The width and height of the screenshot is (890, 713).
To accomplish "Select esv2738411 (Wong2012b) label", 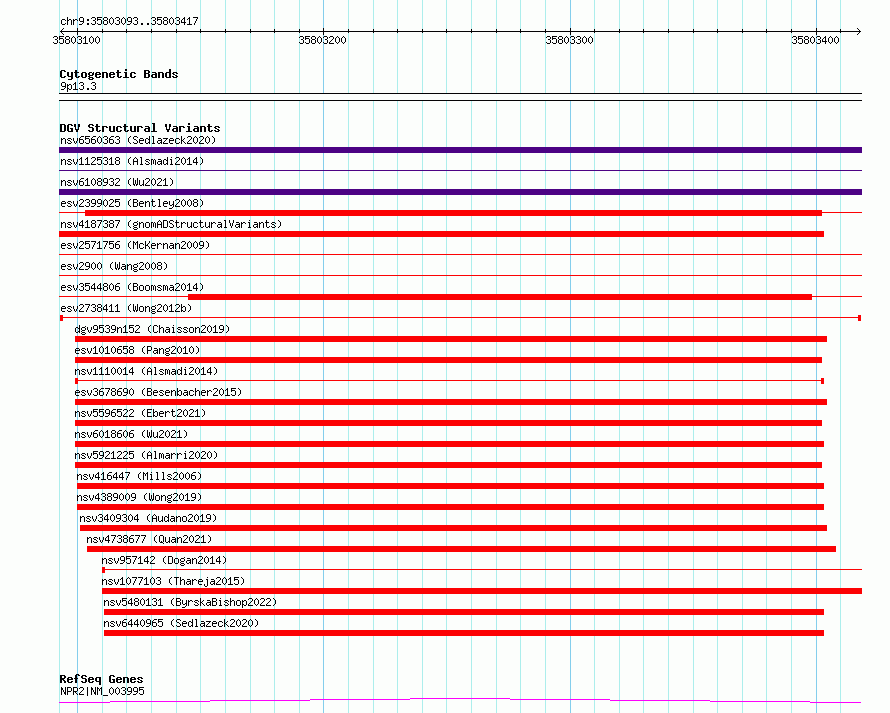I will [126, 308].
